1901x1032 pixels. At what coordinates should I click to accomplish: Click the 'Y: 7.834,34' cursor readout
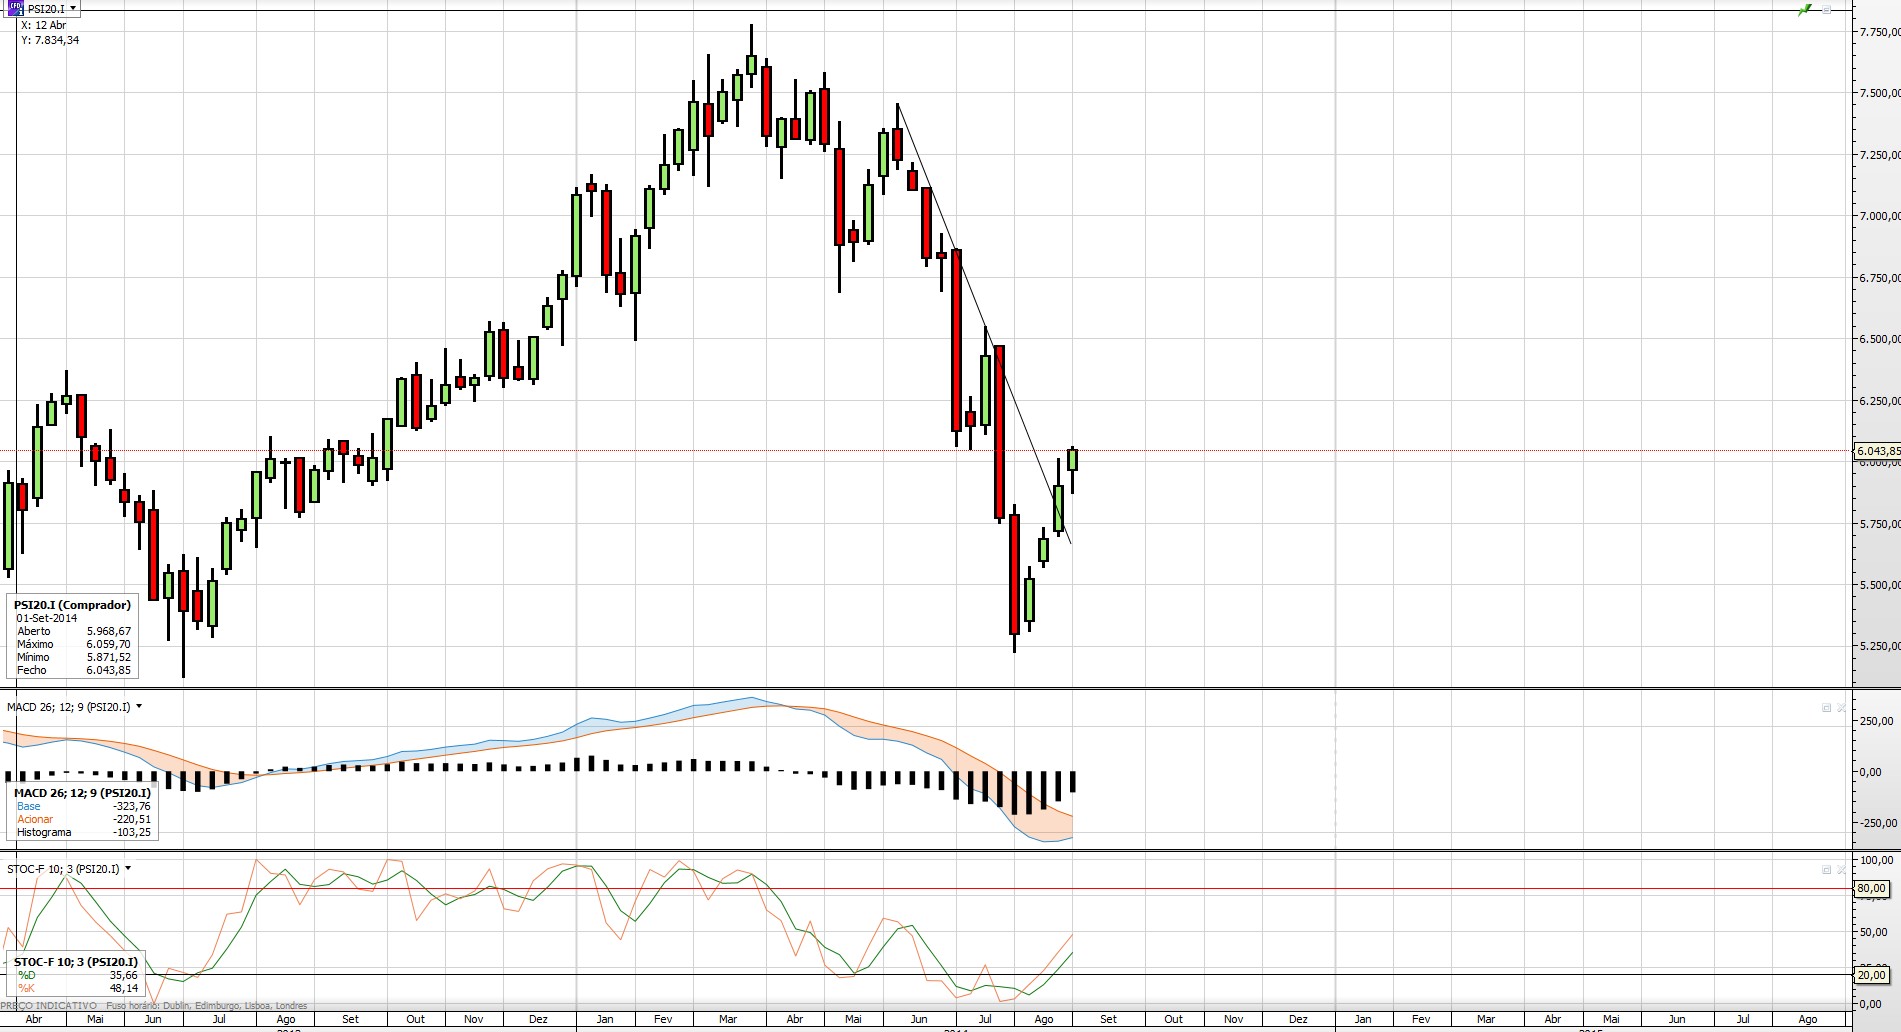pos(50,40)
